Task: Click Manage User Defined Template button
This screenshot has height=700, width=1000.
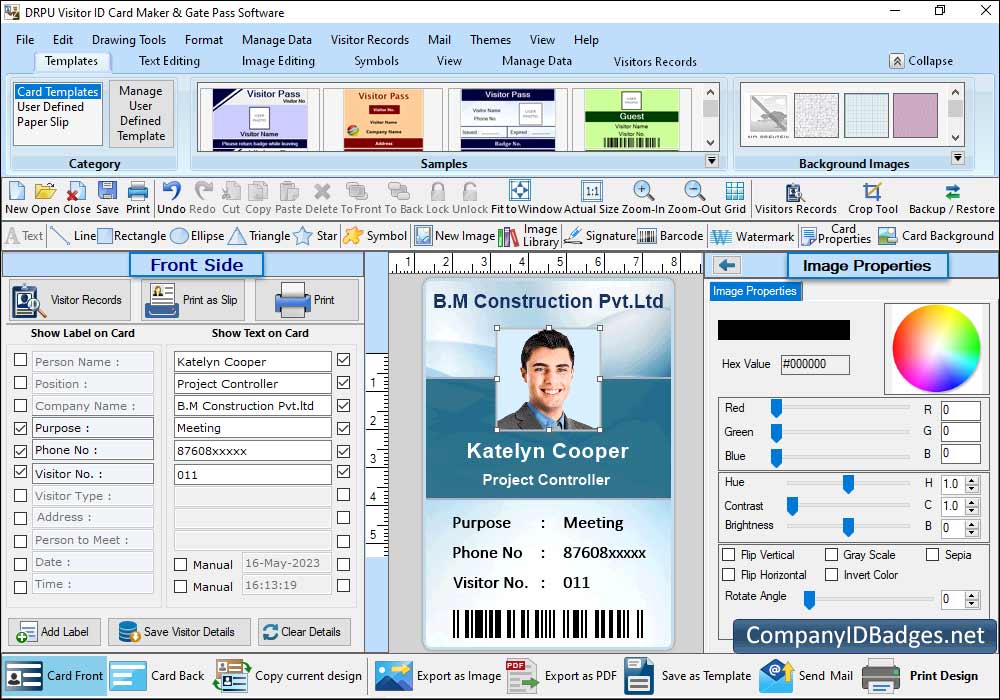Action: tap(141, 113)
